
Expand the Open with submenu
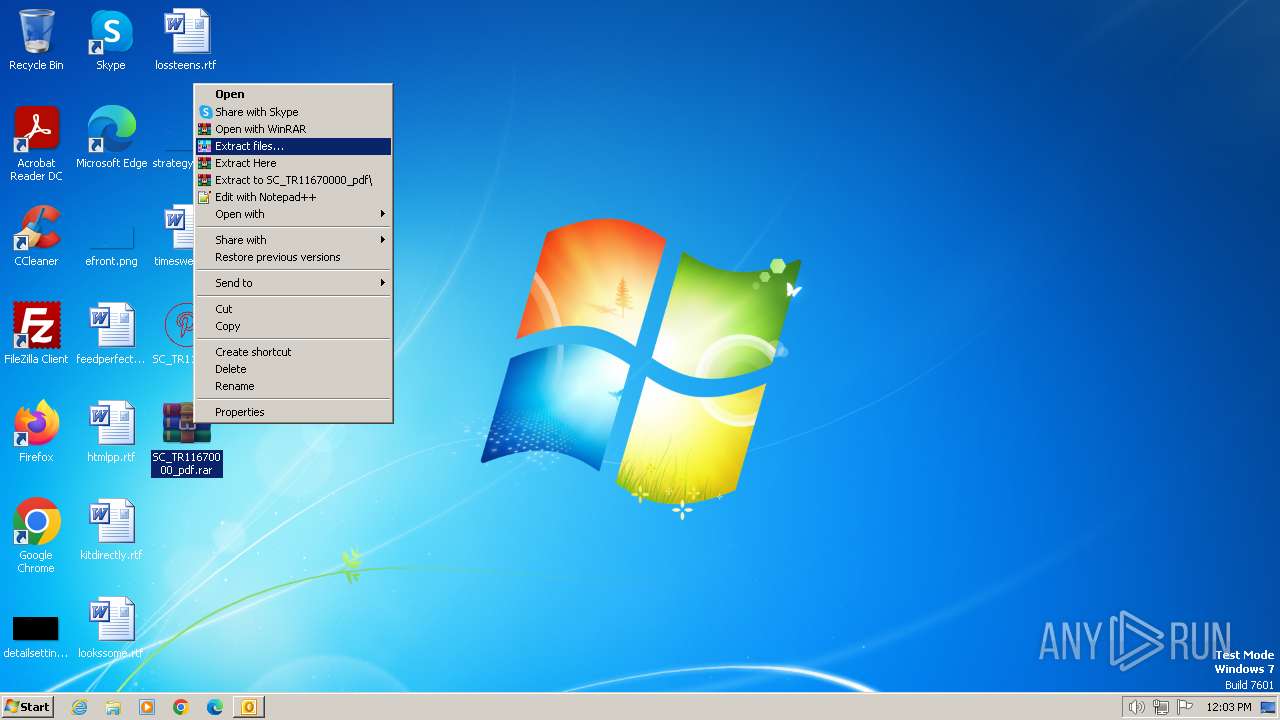tap(293, 214)
